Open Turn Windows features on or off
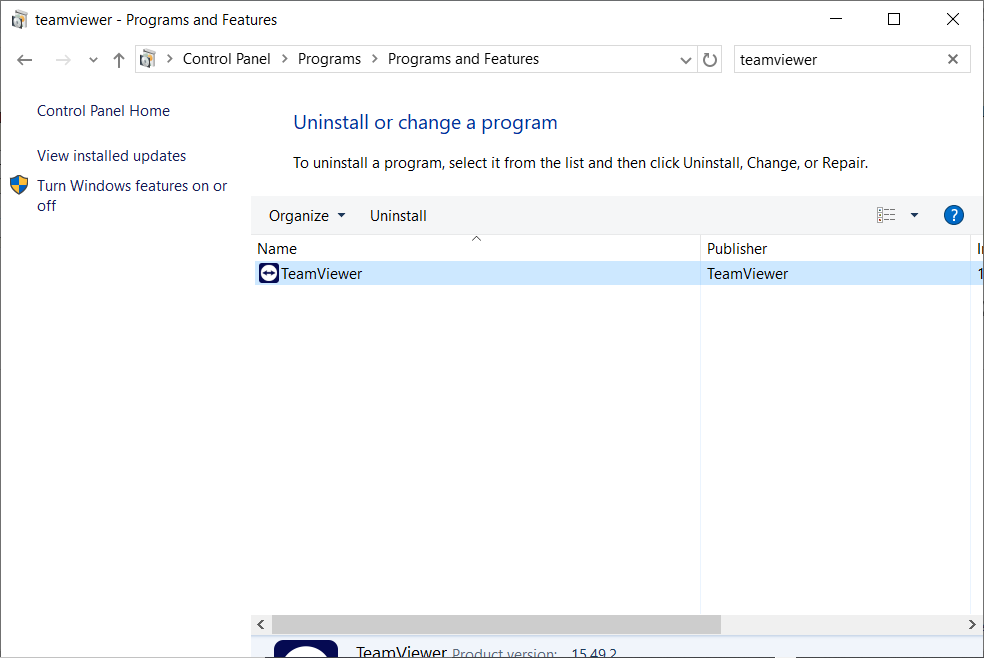 pos(132,196)
